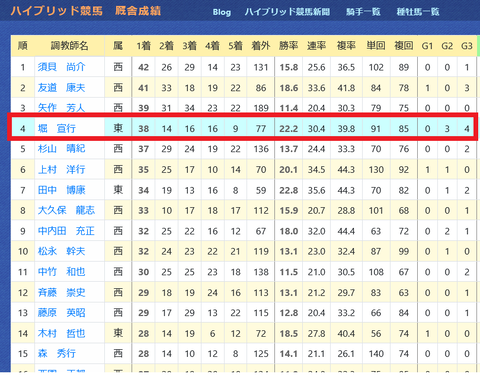The height and width of the screenshot is (380, 480).
Task: Open the Blog link in header
Action: pos(222,12)
